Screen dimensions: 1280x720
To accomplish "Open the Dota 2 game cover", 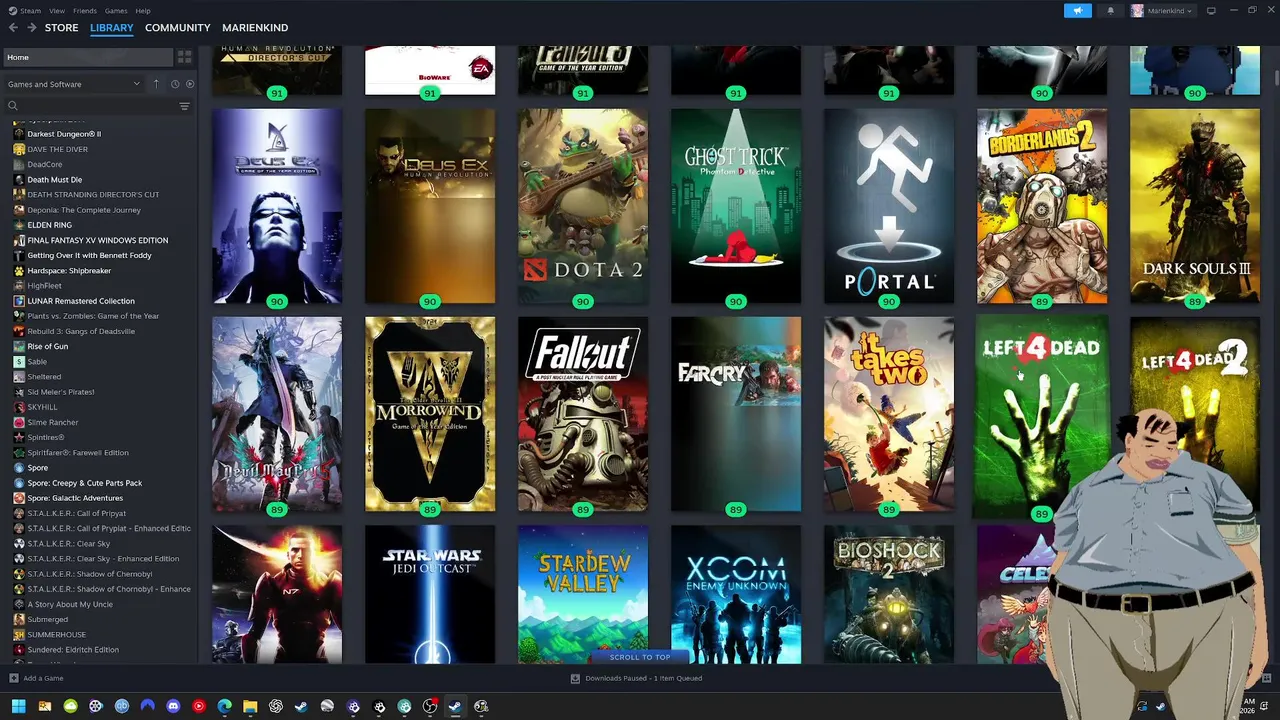I will [x=583, y=206].
